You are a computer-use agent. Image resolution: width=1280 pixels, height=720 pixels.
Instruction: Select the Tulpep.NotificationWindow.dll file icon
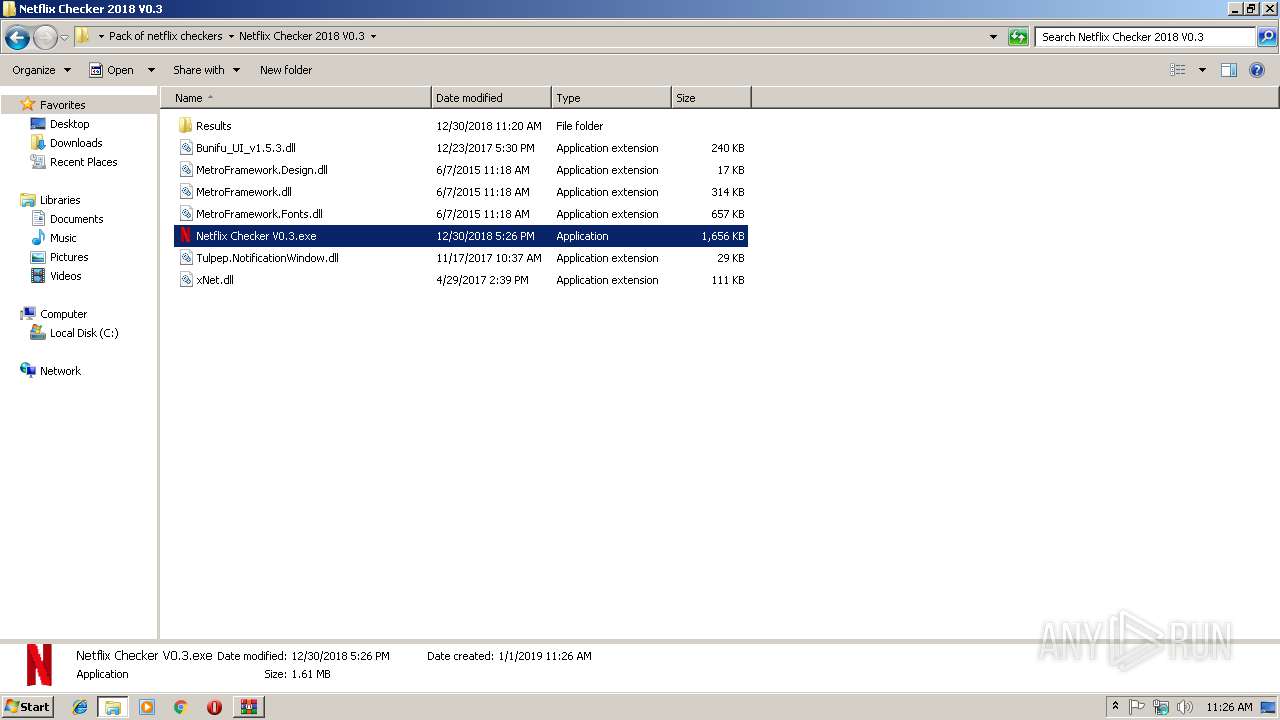click(x=185, y=258)
